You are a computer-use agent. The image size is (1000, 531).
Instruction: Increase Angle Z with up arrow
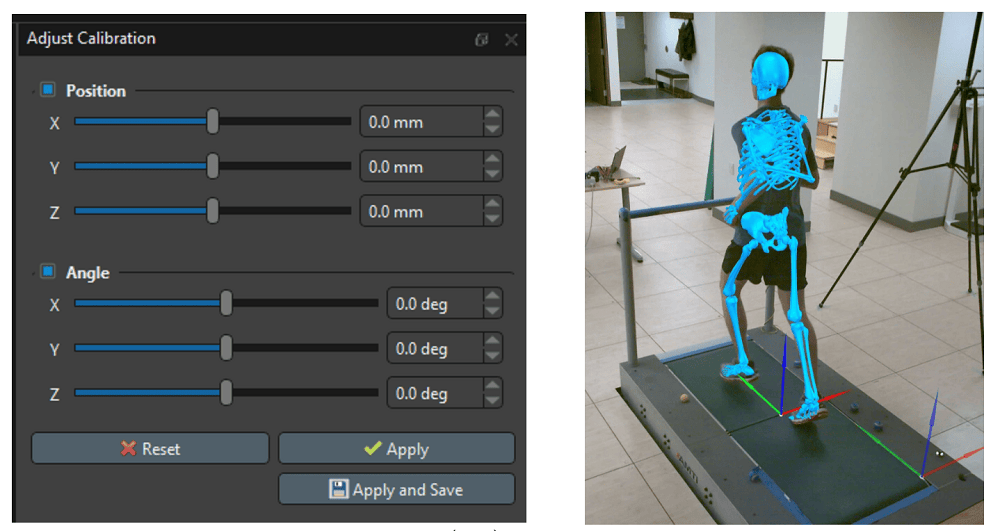pyautogui.click(x=492, y=385)
